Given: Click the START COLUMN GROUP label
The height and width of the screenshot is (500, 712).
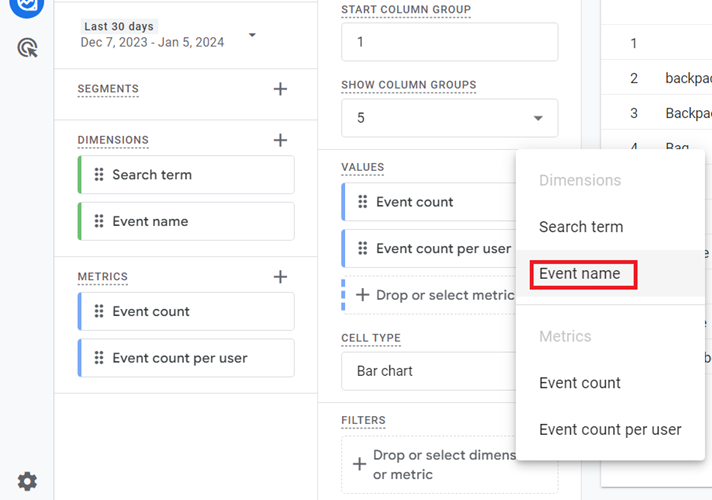Looking at the screenshot, I should click(406, 10).
